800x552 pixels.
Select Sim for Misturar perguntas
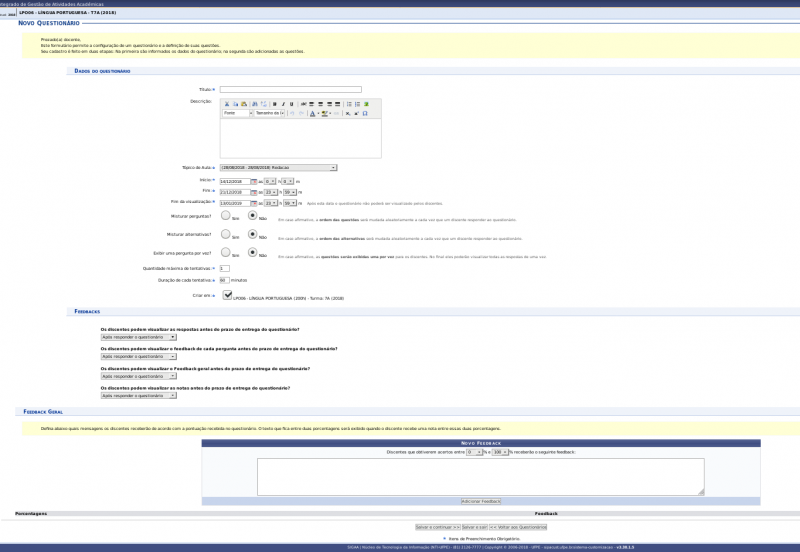coord(225,215)
